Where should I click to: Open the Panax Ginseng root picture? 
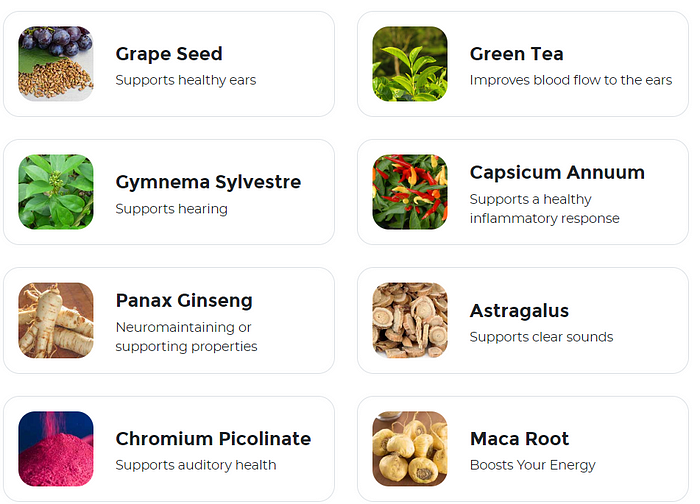(x=56, y=320)
